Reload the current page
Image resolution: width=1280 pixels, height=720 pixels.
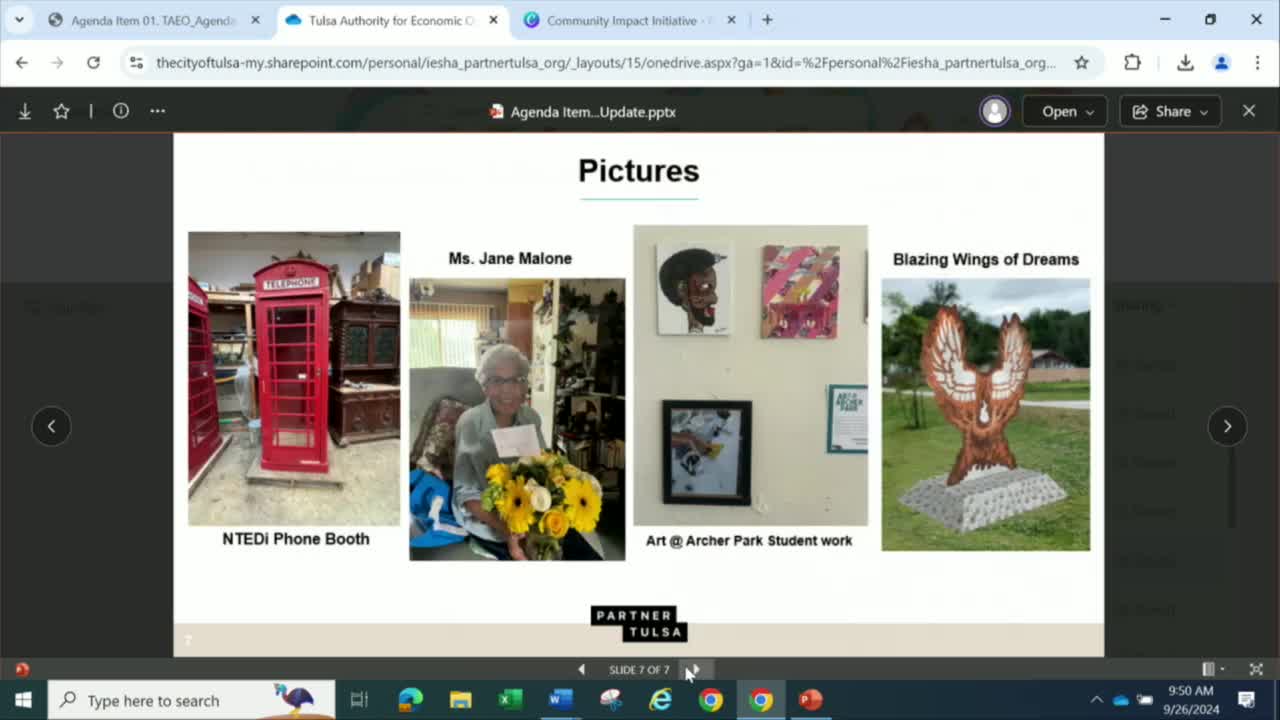pyautogui.click(x=93, y=62)
